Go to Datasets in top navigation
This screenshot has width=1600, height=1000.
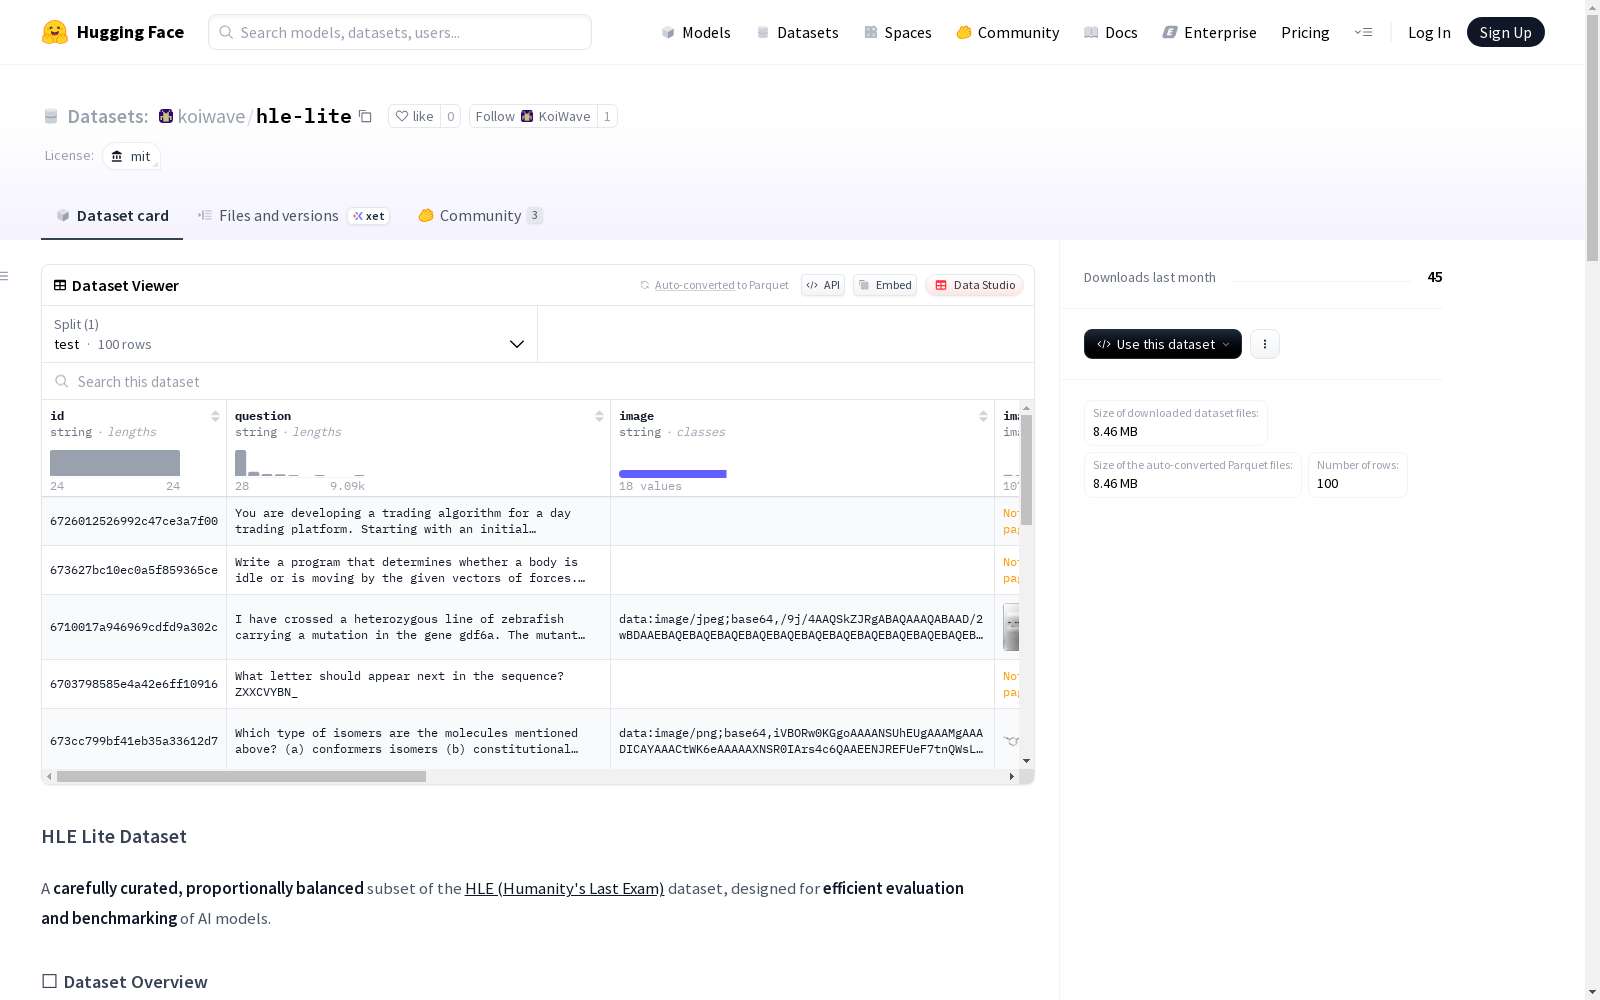(797, 33)
